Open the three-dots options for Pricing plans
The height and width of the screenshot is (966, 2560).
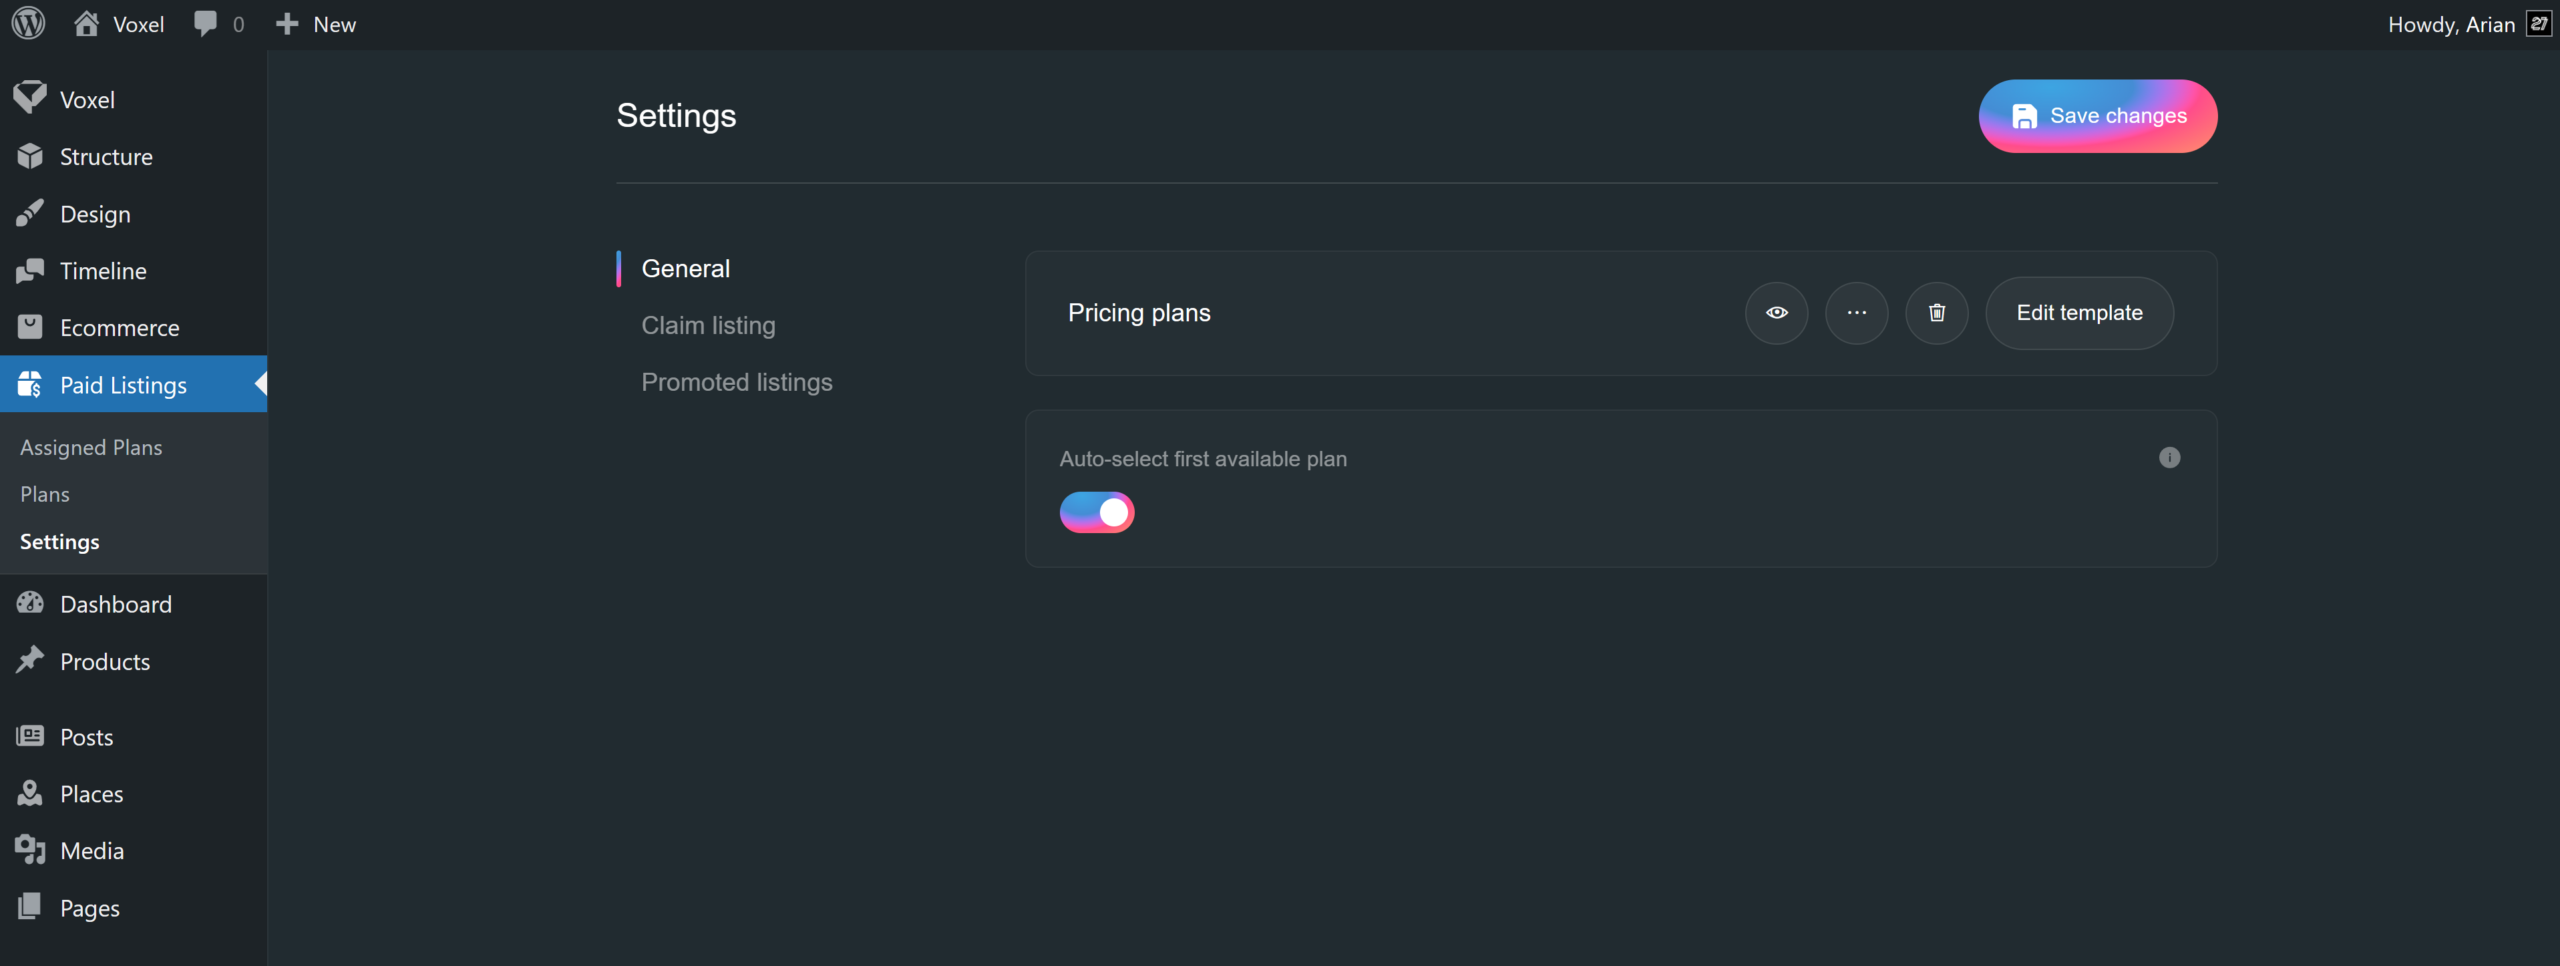tap(1856, 313)
